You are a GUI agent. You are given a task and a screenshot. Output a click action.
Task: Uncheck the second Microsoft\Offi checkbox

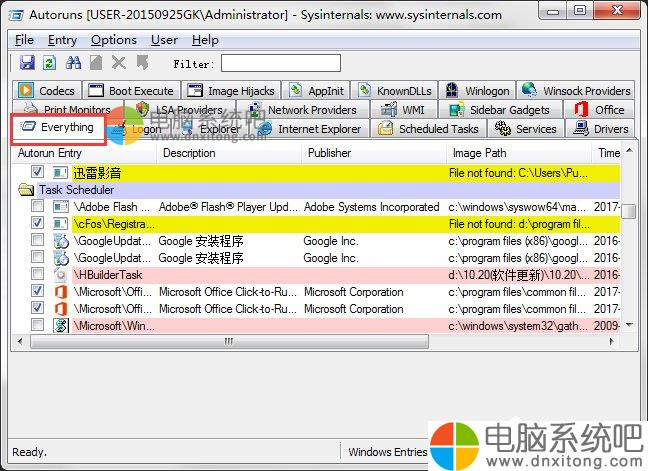[37, 307]
